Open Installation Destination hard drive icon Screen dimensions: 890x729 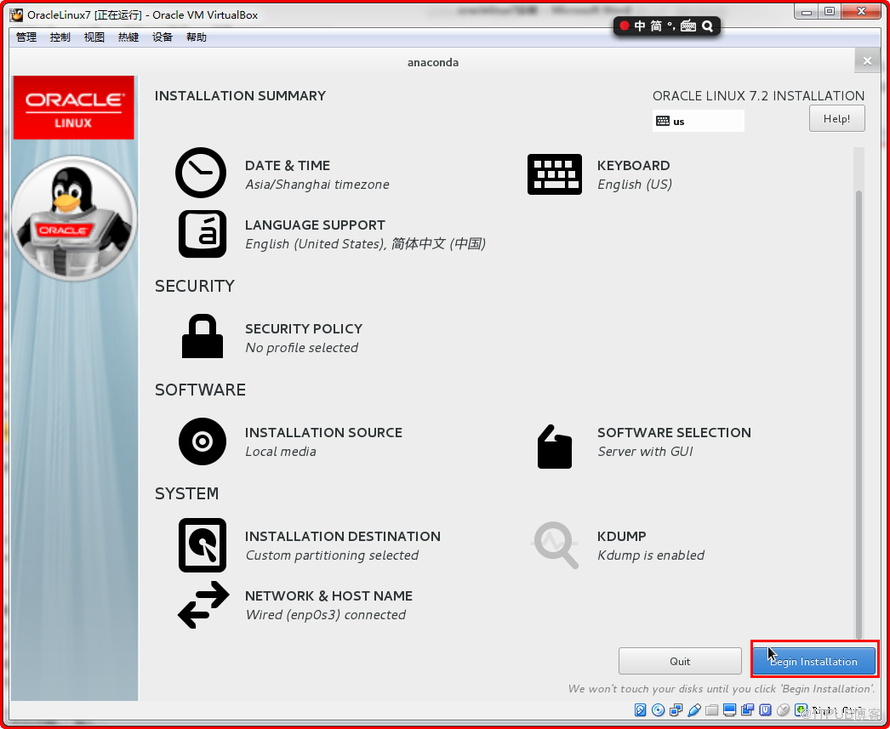point(203,545)
